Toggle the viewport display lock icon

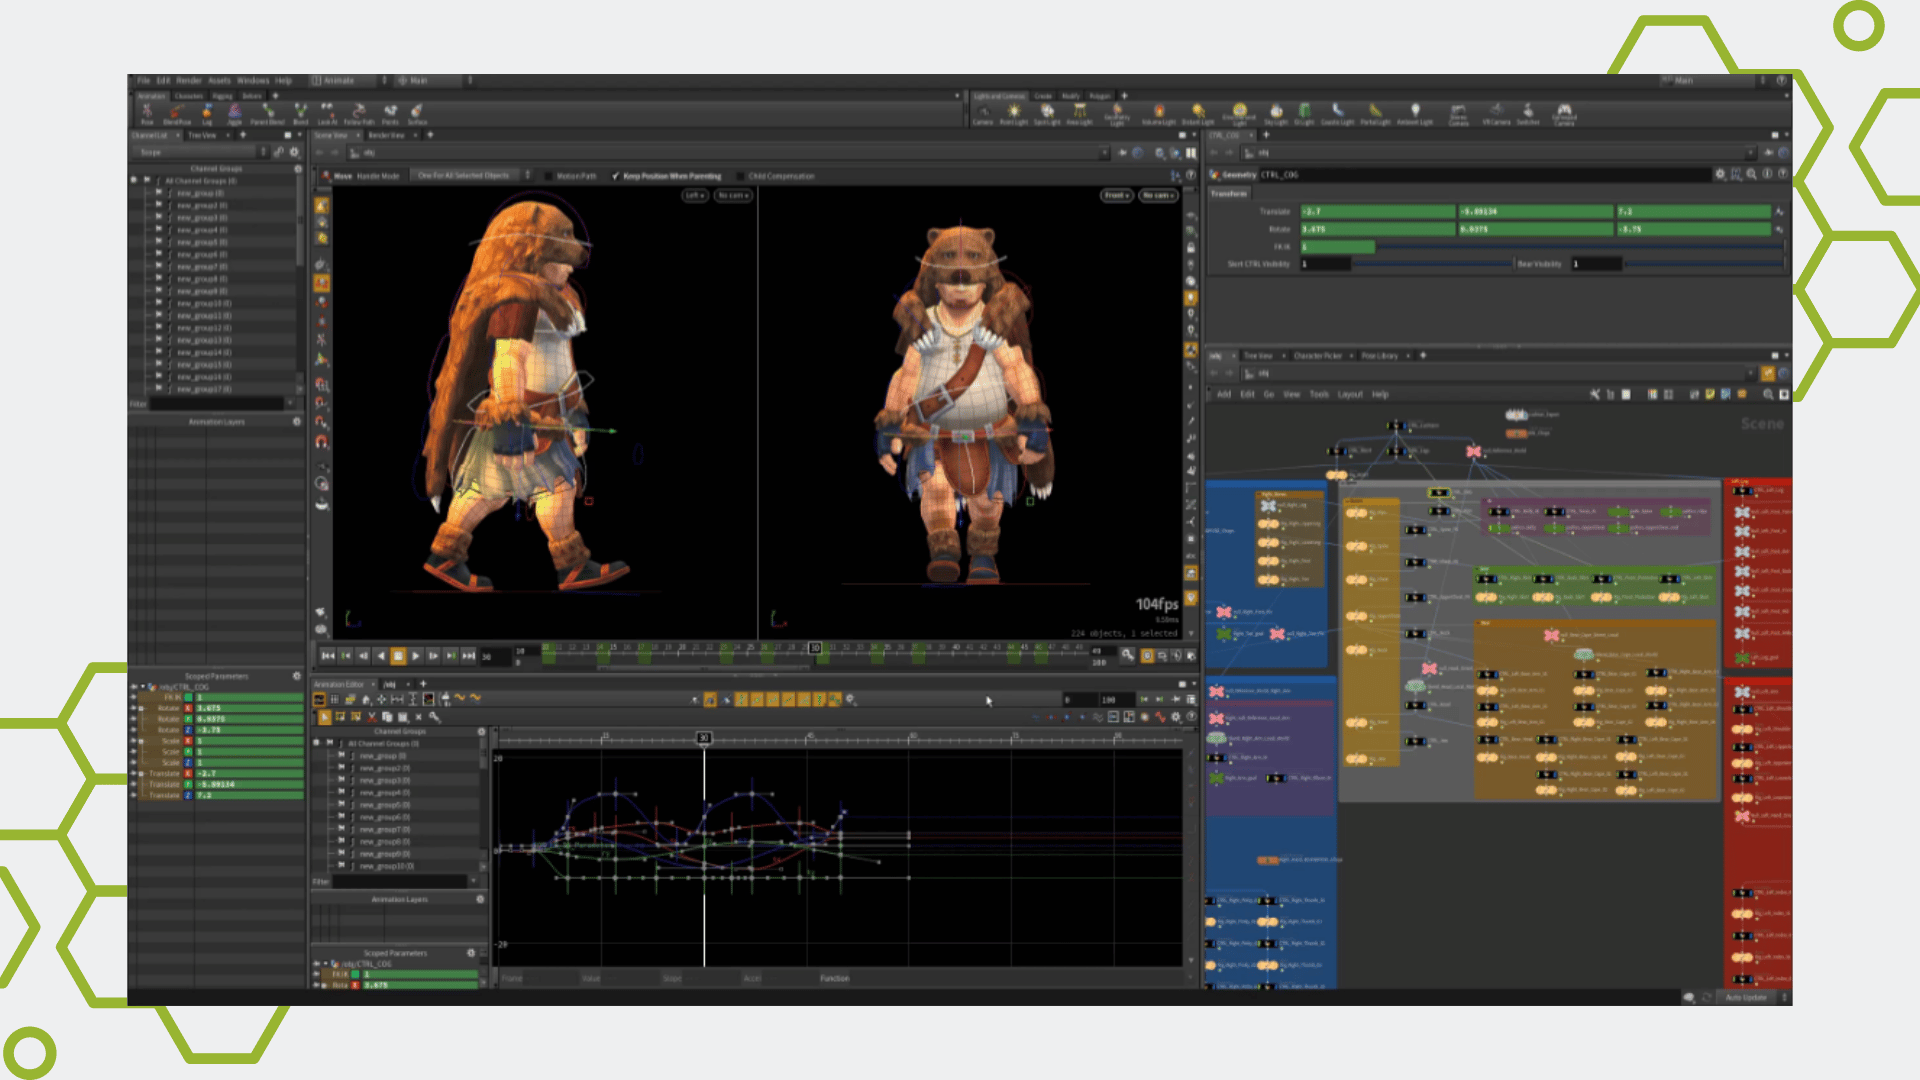pyautogui.click(x=1191, y=248)
